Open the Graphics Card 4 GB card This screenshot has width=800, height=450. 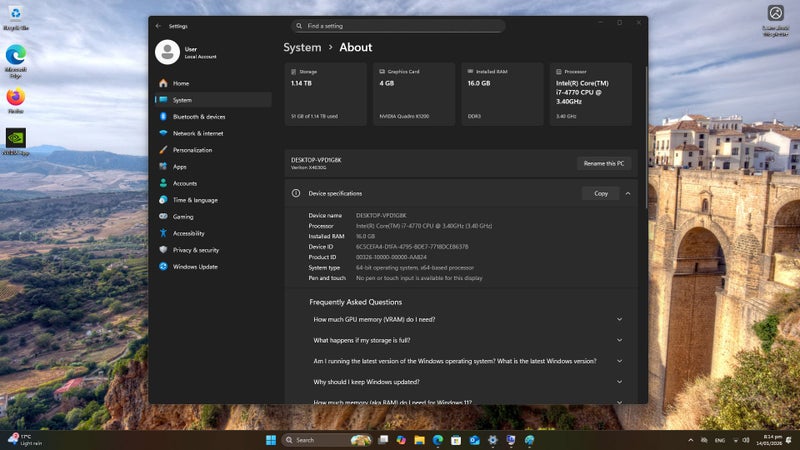(414, 94)
